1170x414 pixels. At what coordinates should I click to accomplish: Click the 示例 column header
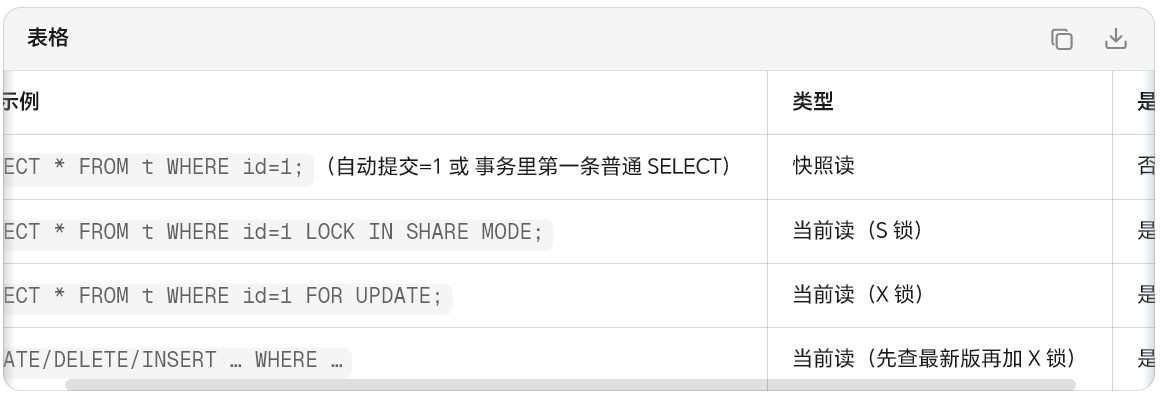tap(22, 102)
